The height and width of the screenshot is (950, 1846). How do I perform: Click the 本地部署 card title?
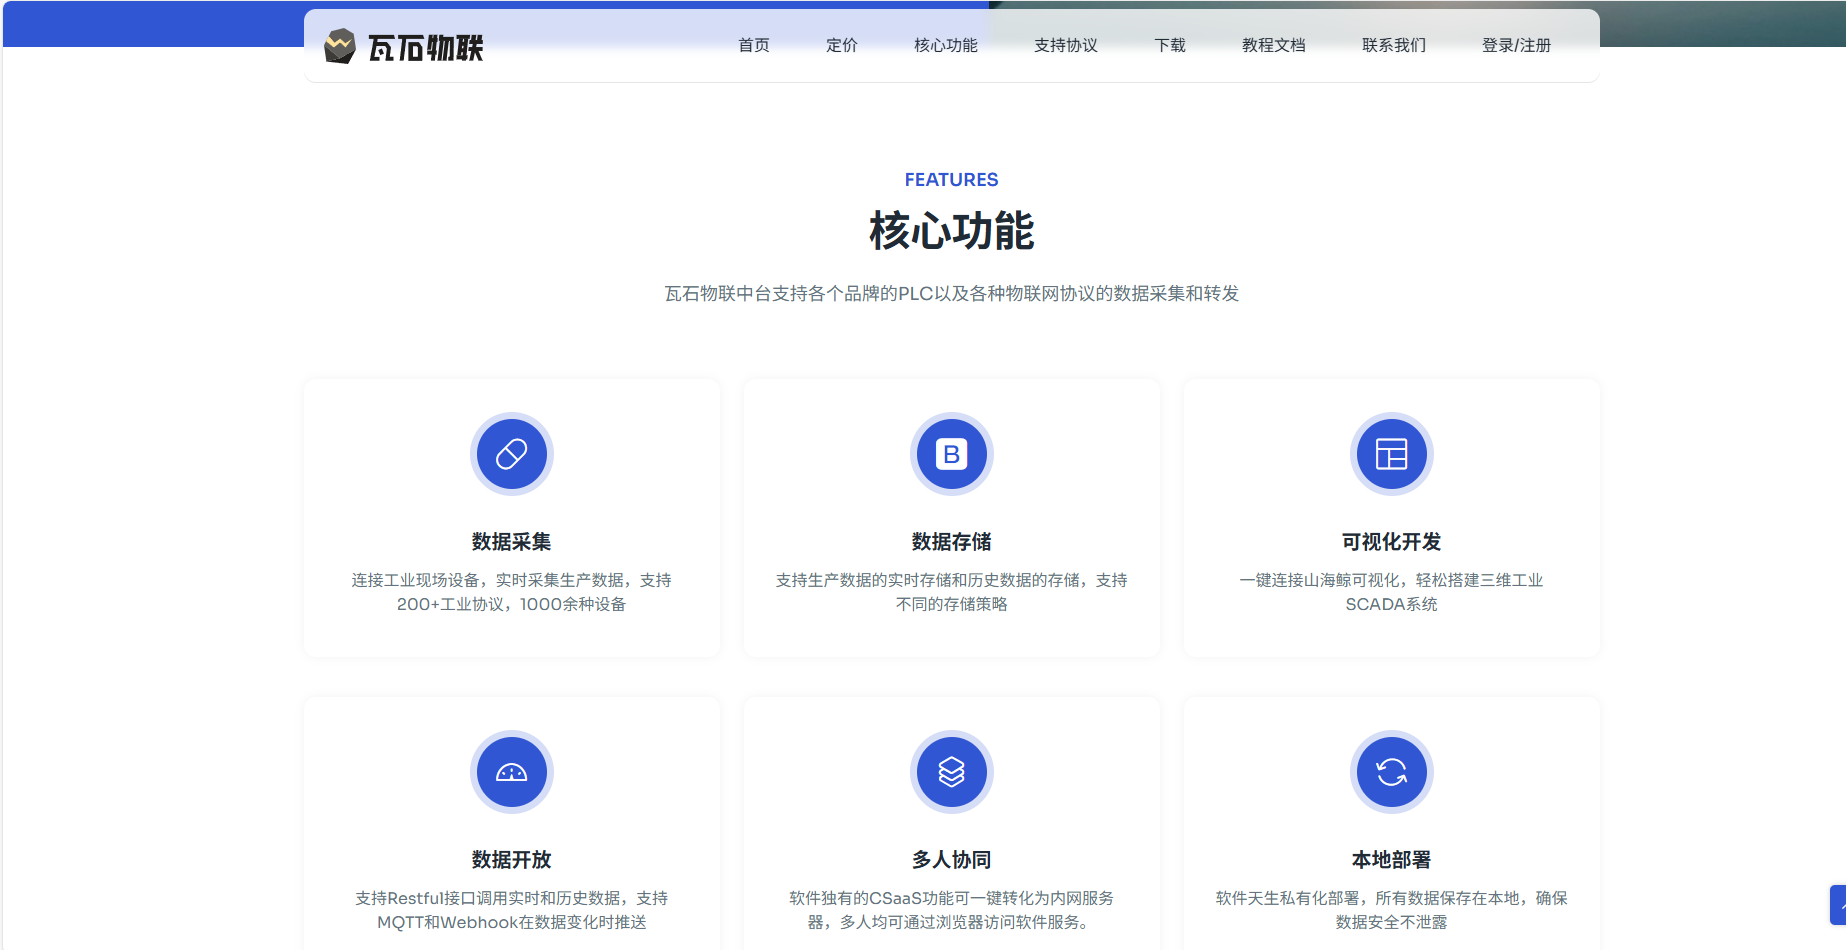[1392, 860]
